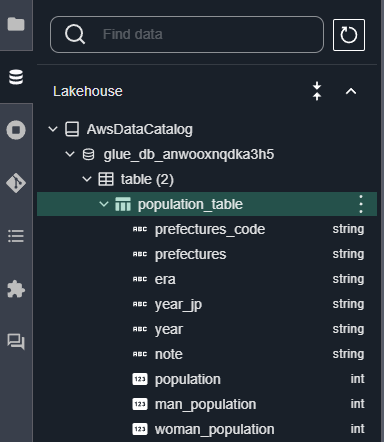This screenshot has width=384, height=442.
Task: Click the magnifier search icon
Action: (75, 35)
